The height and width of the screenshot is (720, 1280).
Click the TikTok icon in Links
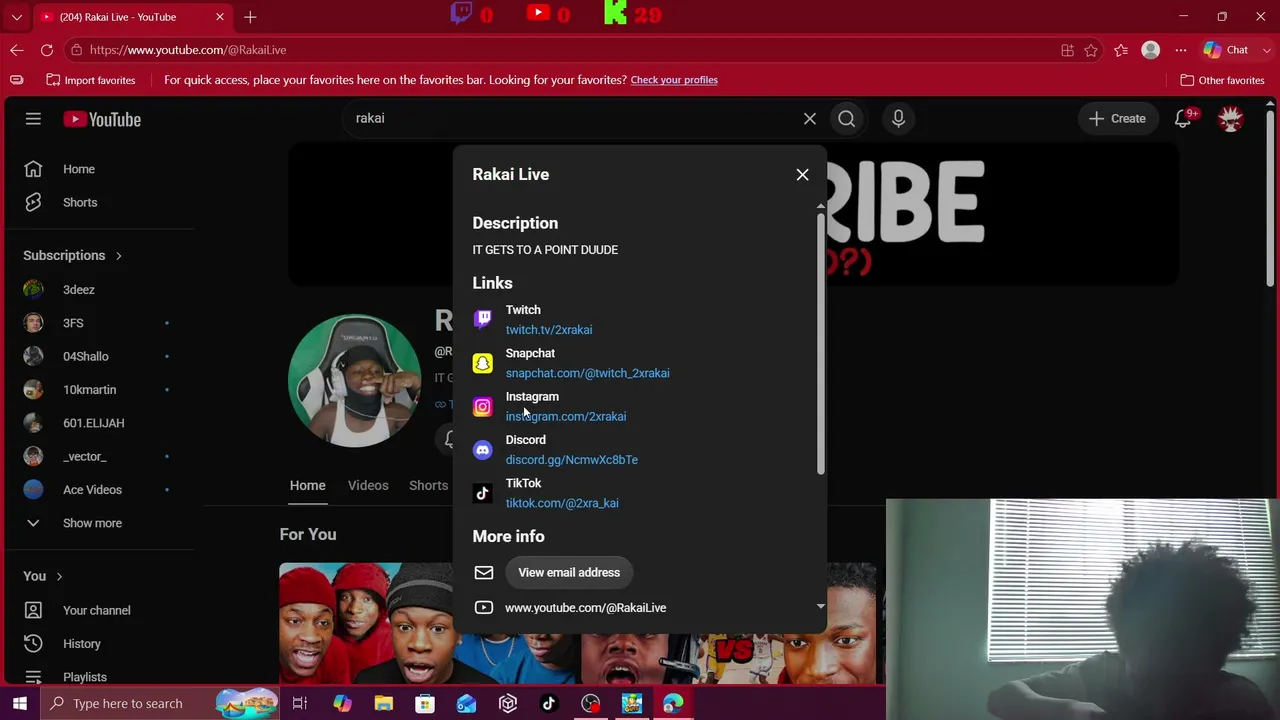pyautogui.click(x=483, y=493)
